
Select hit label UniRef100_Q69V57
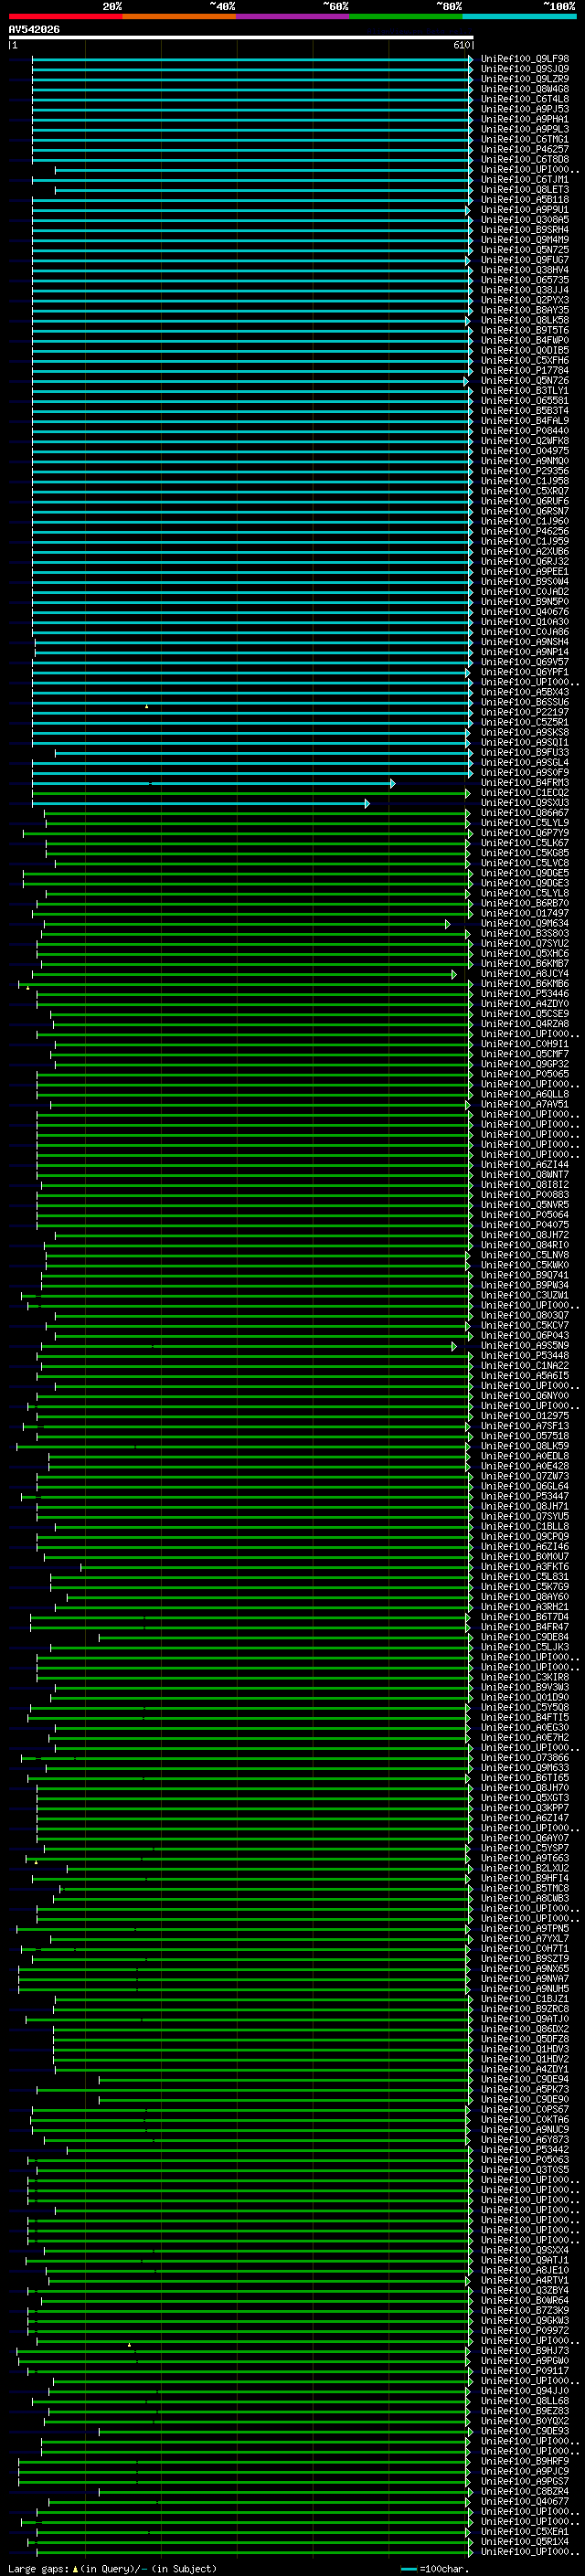[525, 662]
